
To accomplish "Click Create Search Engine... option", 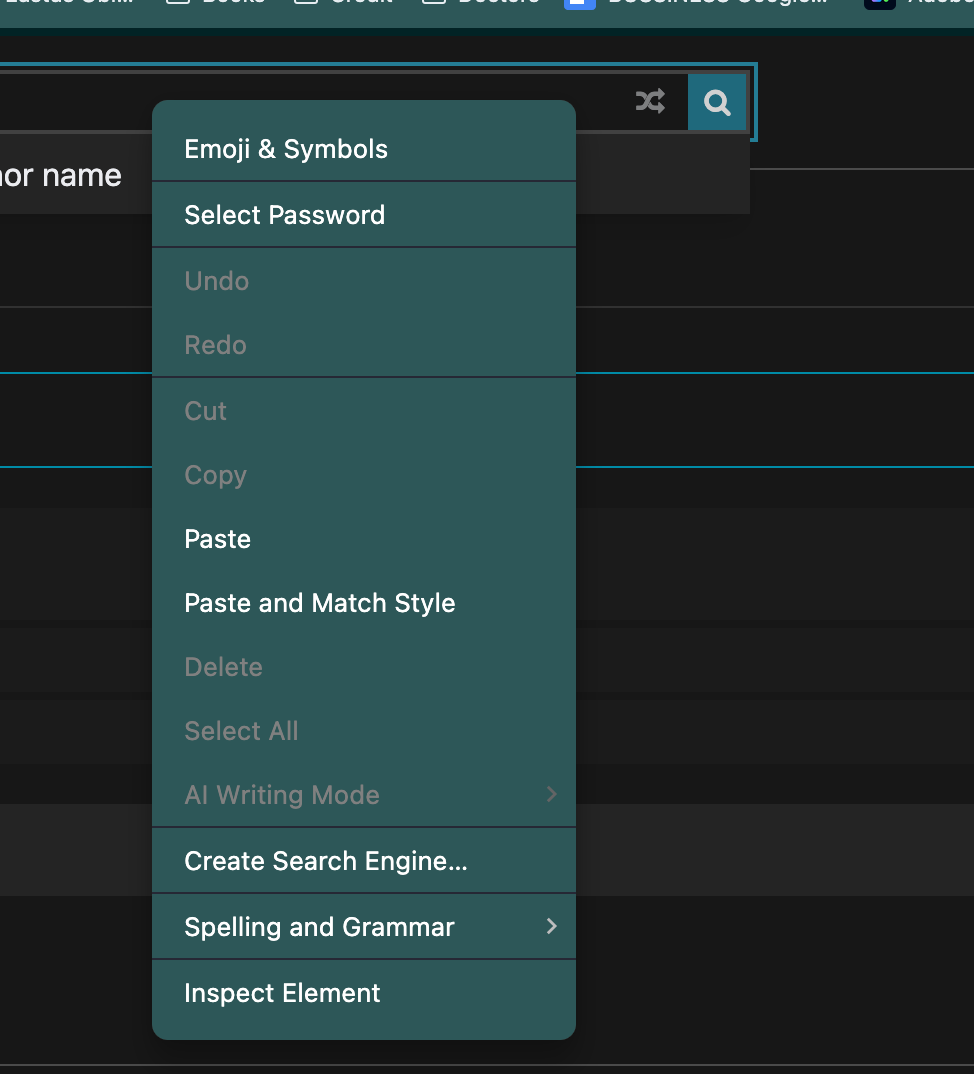I will click(326, 861).
